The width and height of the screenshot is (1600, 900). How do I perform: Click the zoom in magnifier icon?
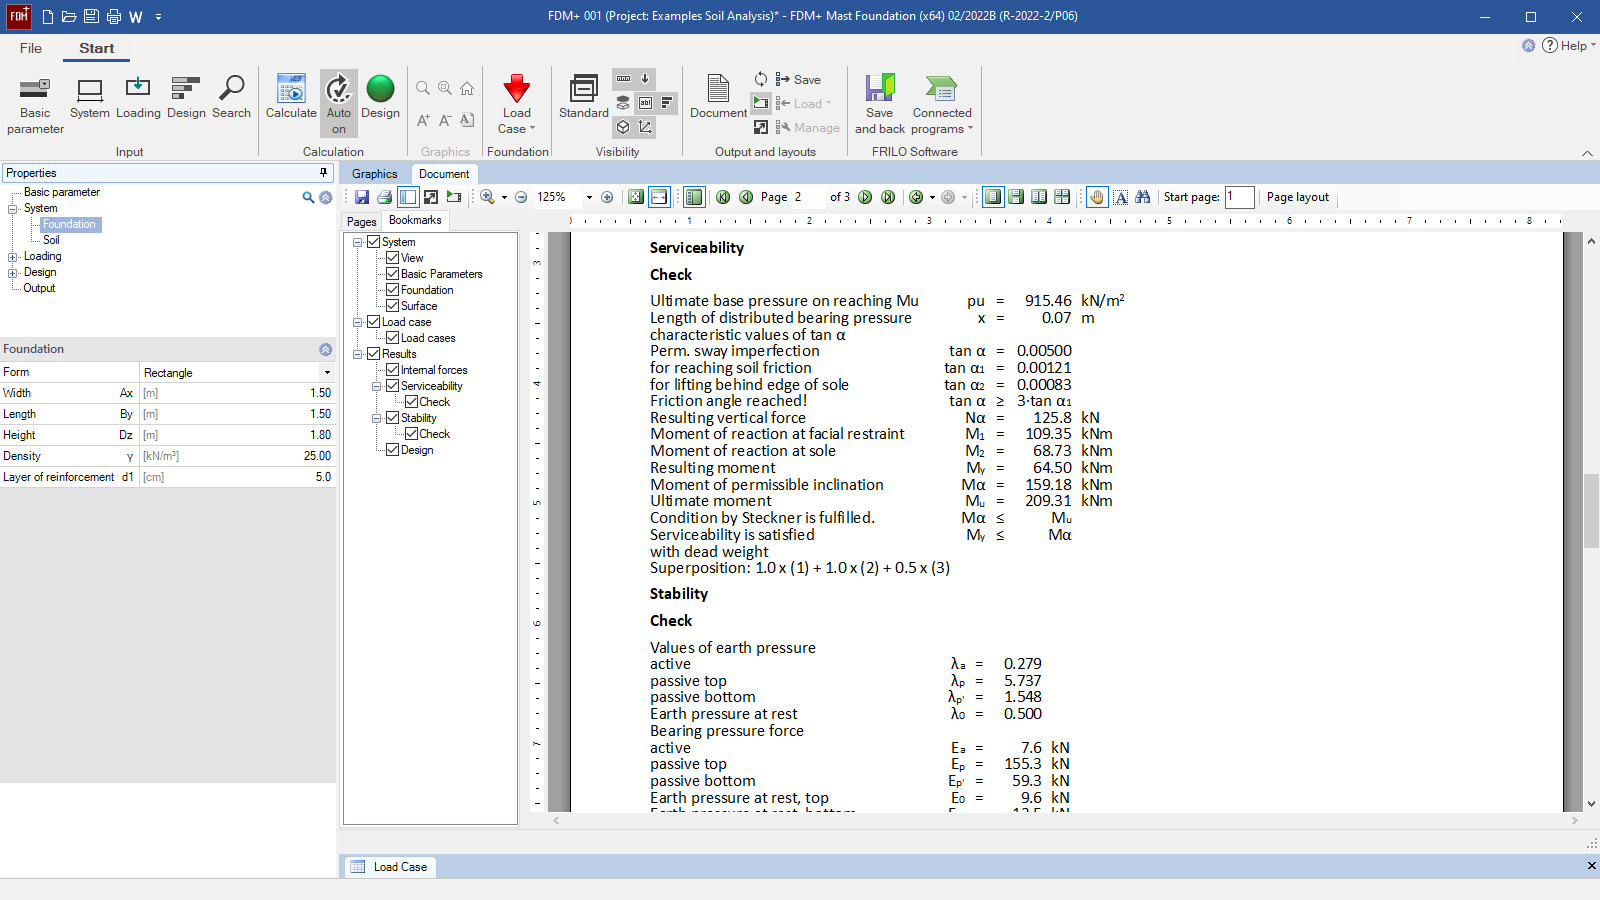coord(487,197)
